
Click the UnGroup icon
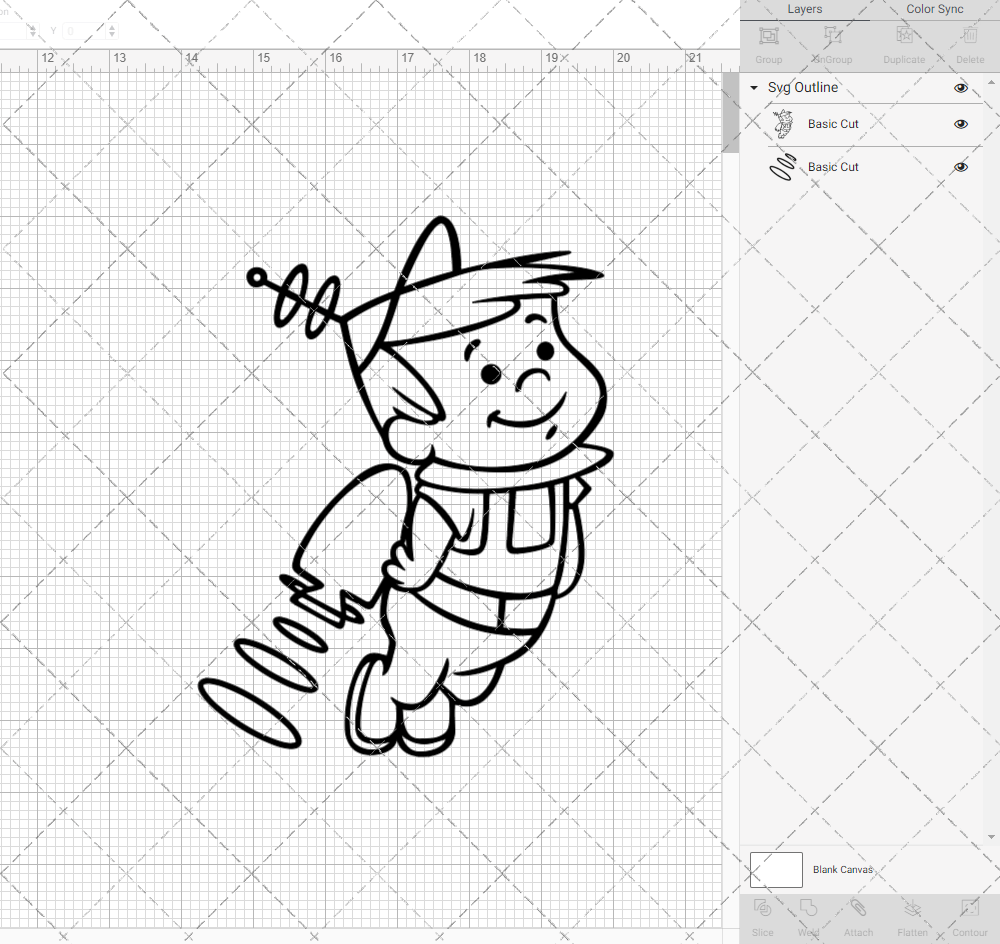pos(833,35)
